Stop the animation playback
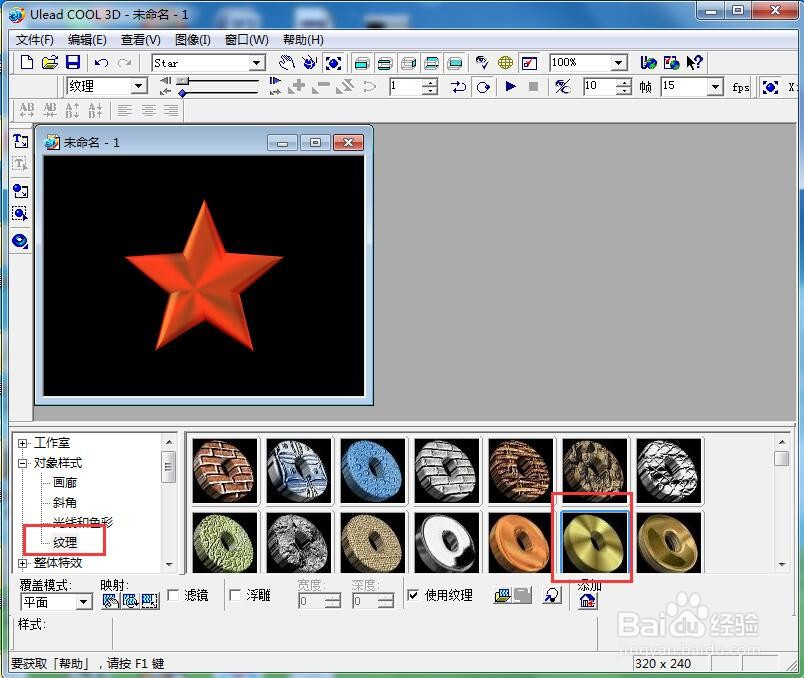The image size is (804, 678). (x=533, y=86)
